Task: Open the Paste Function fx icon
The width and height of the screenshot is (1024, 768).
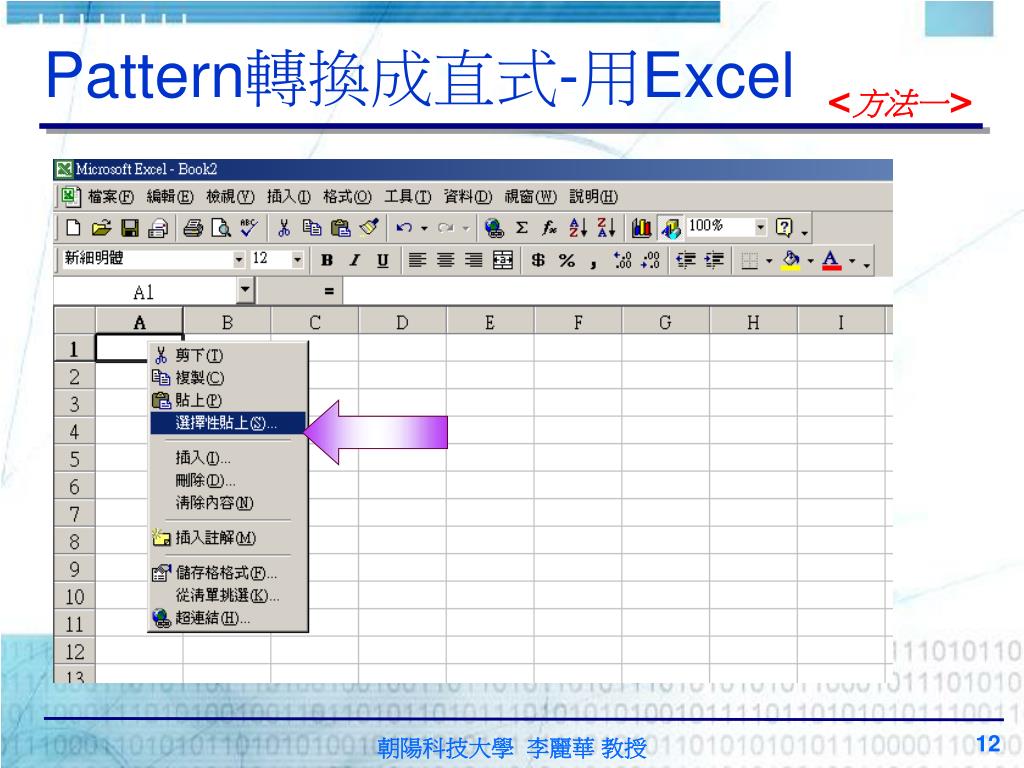Action: tap(549, 227)
